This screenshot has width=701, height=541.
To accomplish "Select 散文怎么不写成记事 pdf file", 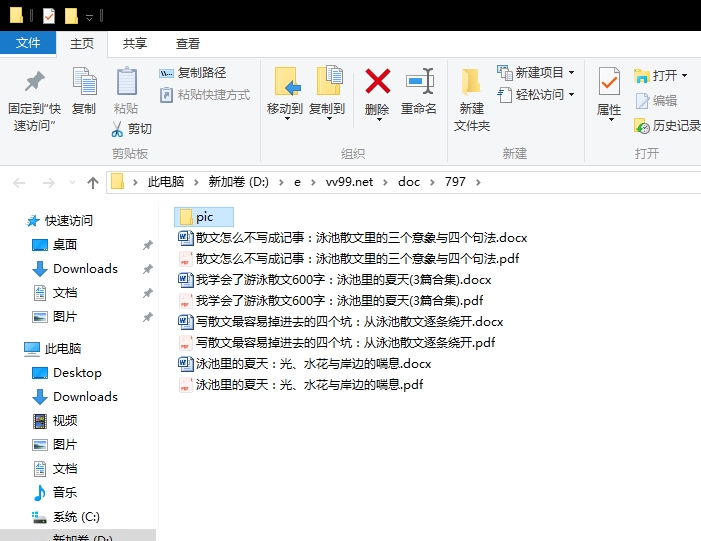I will tap(348, 258).
